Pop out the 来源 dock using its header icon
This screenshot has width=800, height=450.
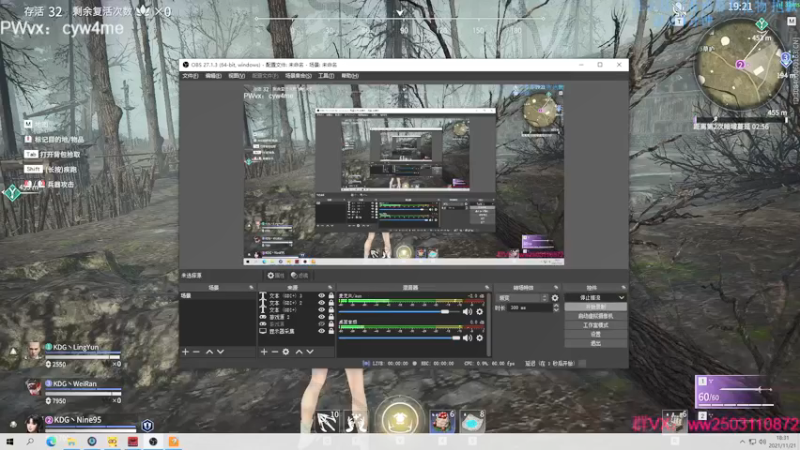(330, 288)
